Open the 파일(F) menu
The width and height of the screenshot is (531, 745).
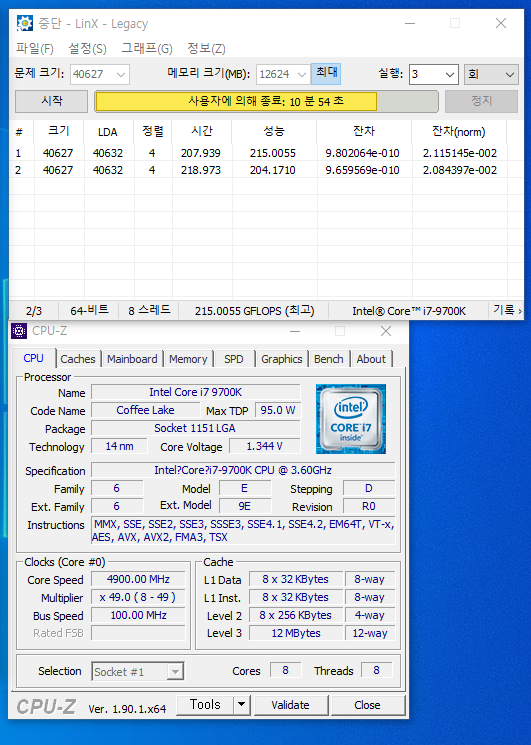35,48
